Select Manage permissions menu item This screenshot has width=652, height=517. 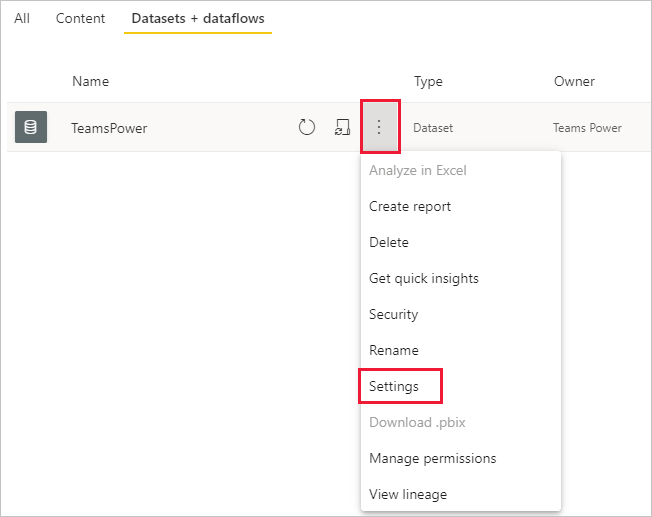click(432, 458)
